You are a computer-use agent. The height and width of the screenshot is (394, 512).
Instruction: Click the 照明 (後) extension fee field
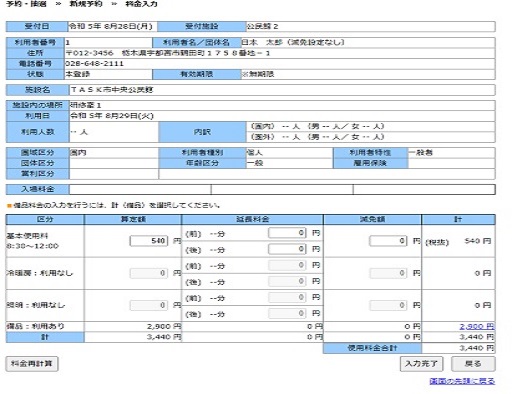(x=287, y=313)
